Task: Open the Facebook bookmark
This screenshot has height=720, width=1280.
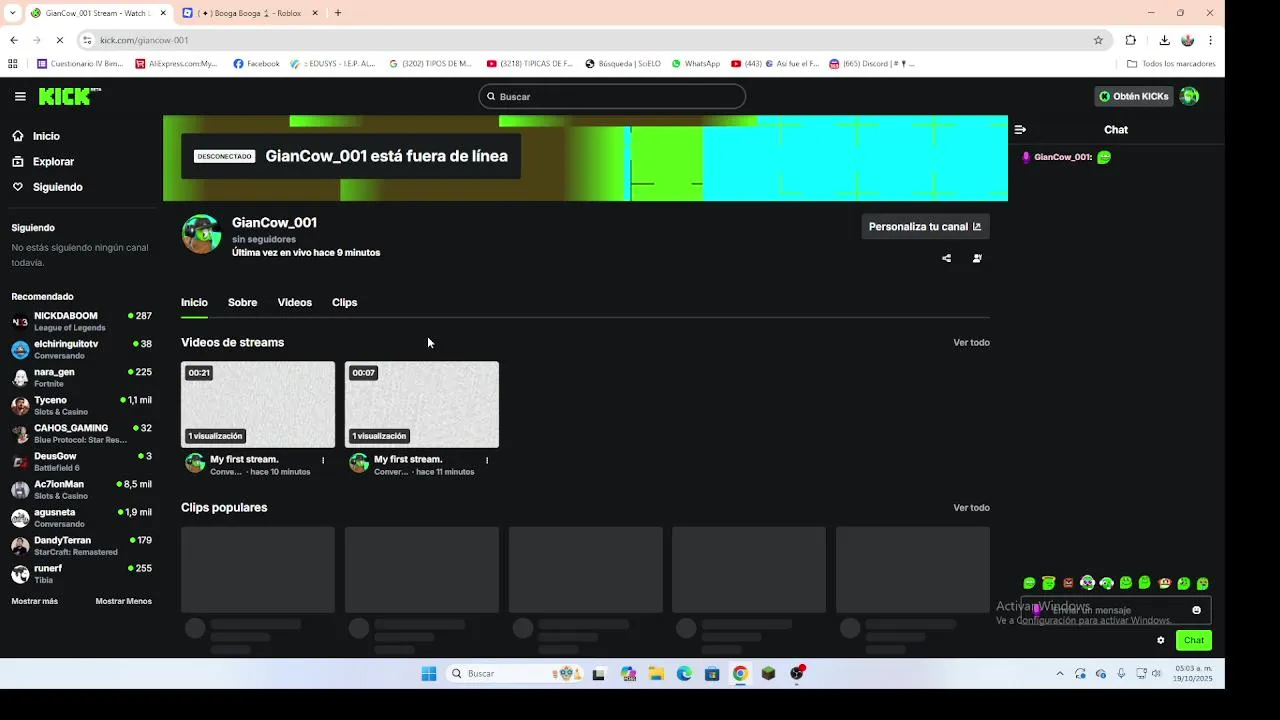Action: tap(256, 64)
